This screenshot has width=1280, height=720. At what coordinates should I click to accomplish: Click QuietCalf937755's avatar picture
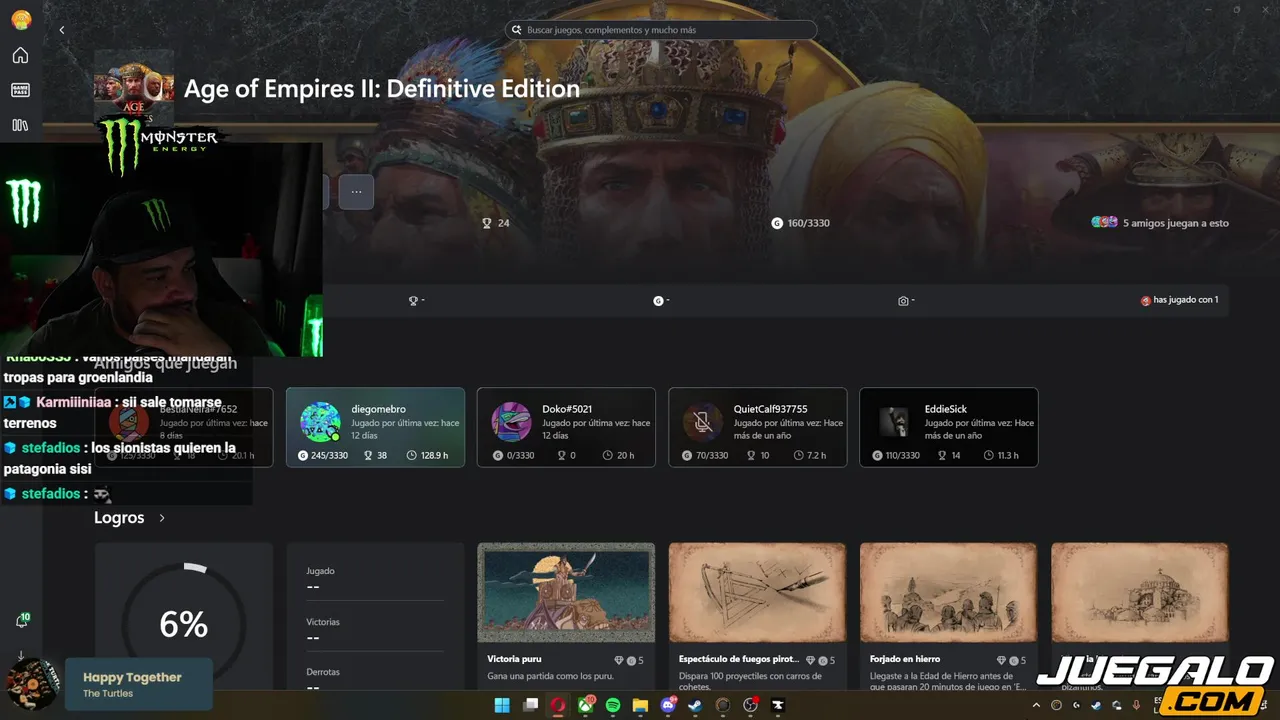point(702,422)
